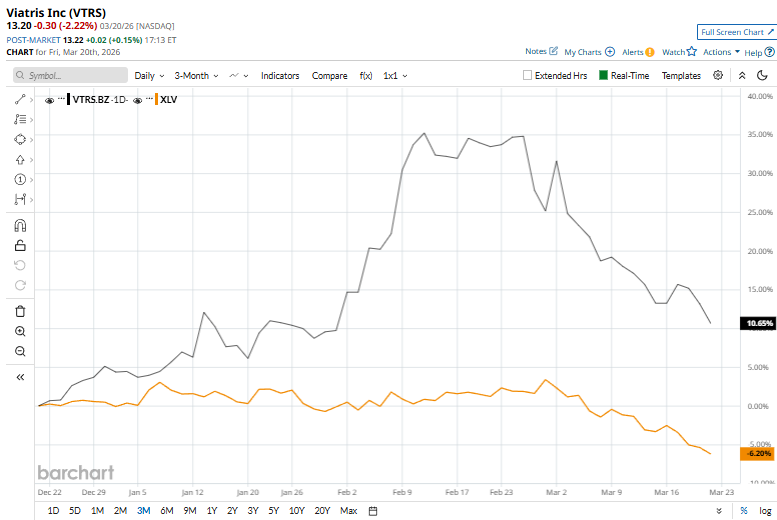
Task: Select the 20Y time range
Action: pos(322,511)
